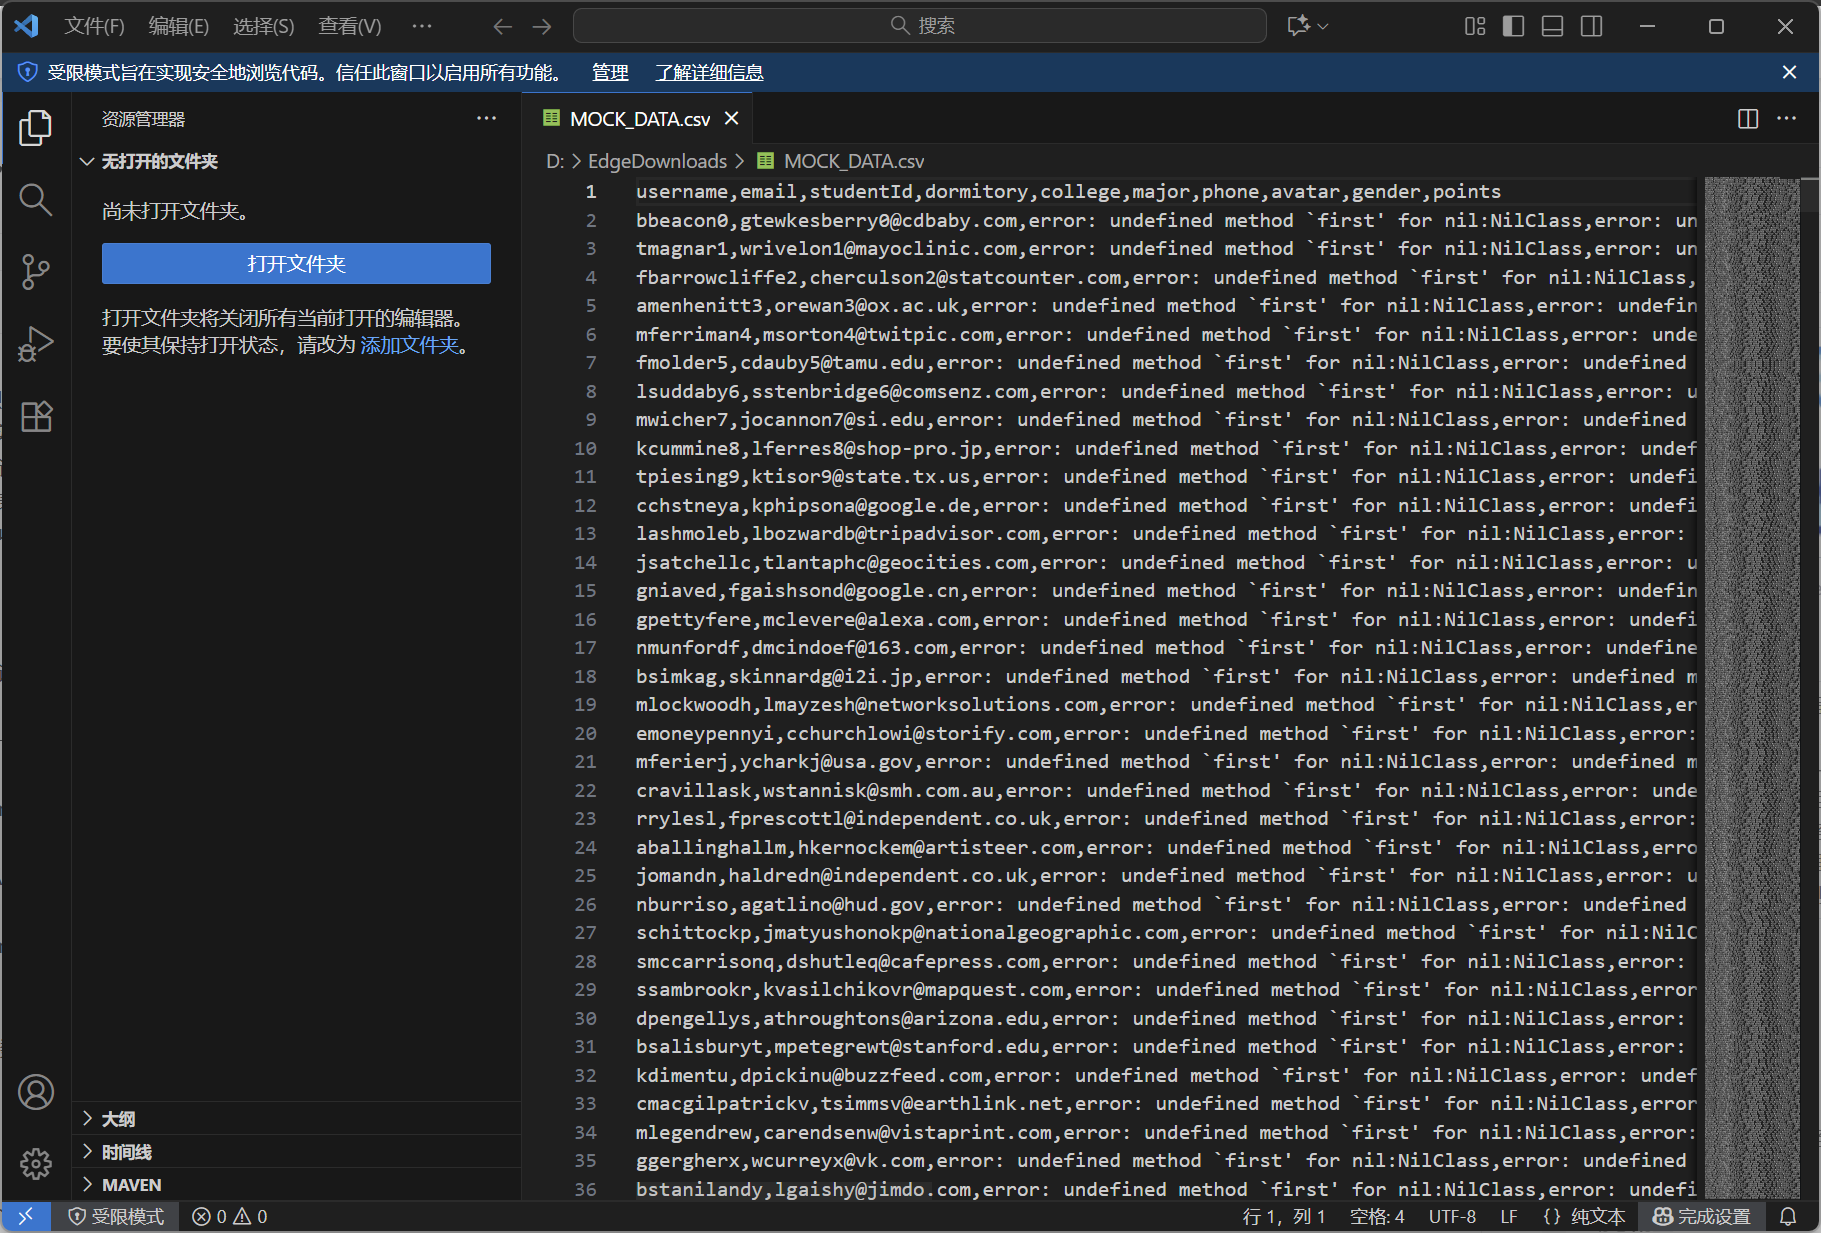This screenshot has height=1233, width=1821.
Task: Click line number 18 in the gutter
Action: pyautogui.click(x=586, y=677)
